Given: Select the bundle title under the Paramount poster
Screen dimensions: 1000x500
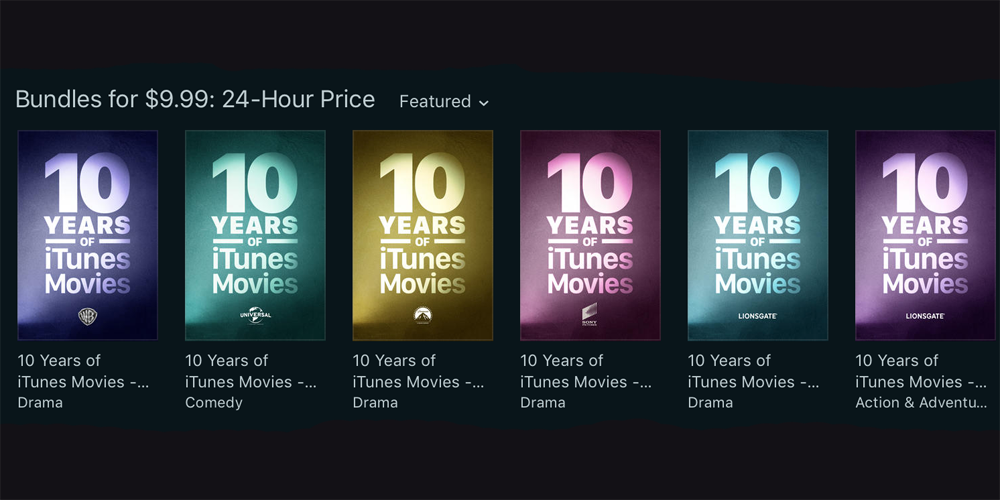Looking at the screenshot, I should coord(419,371).
